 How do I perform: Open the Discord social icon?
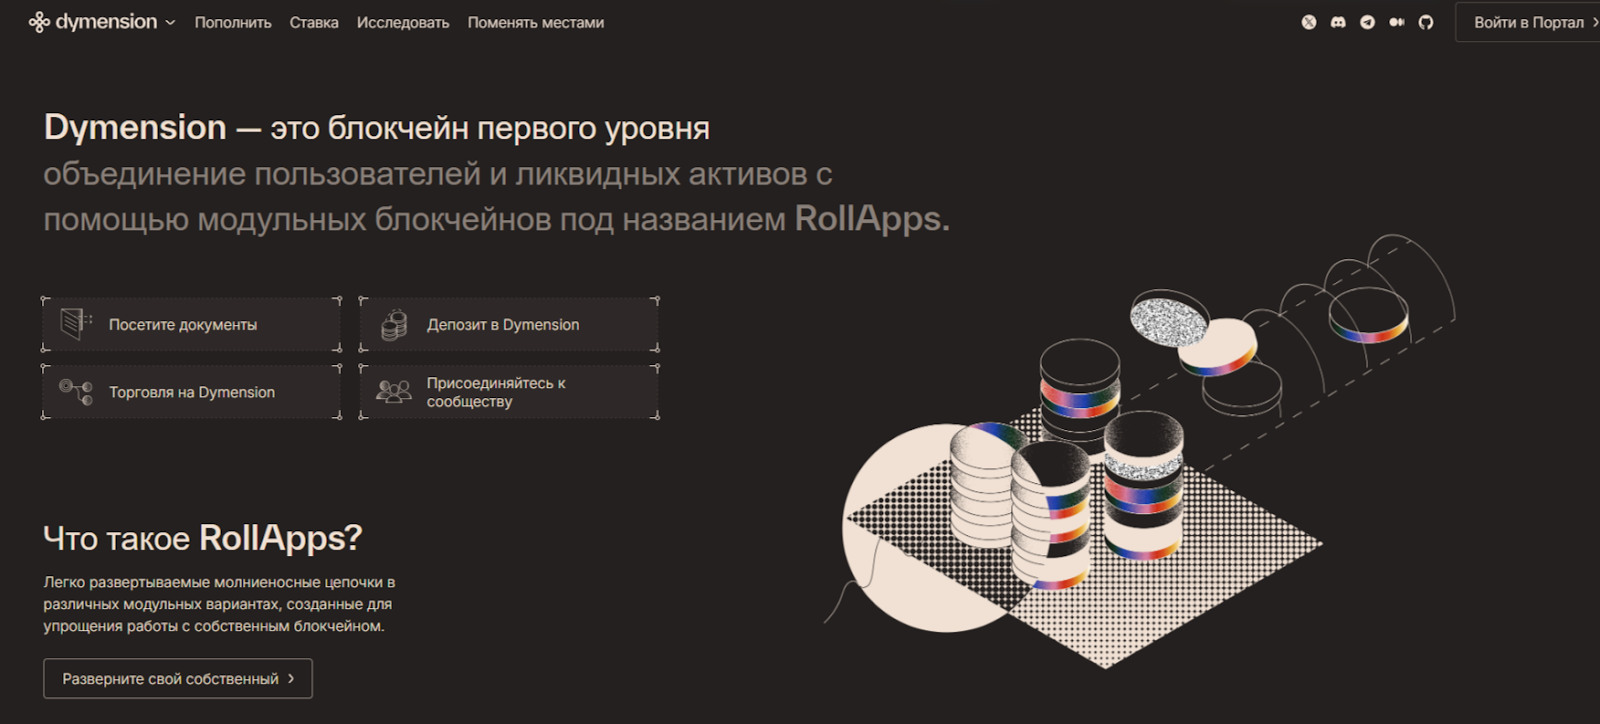[1338, 22]
